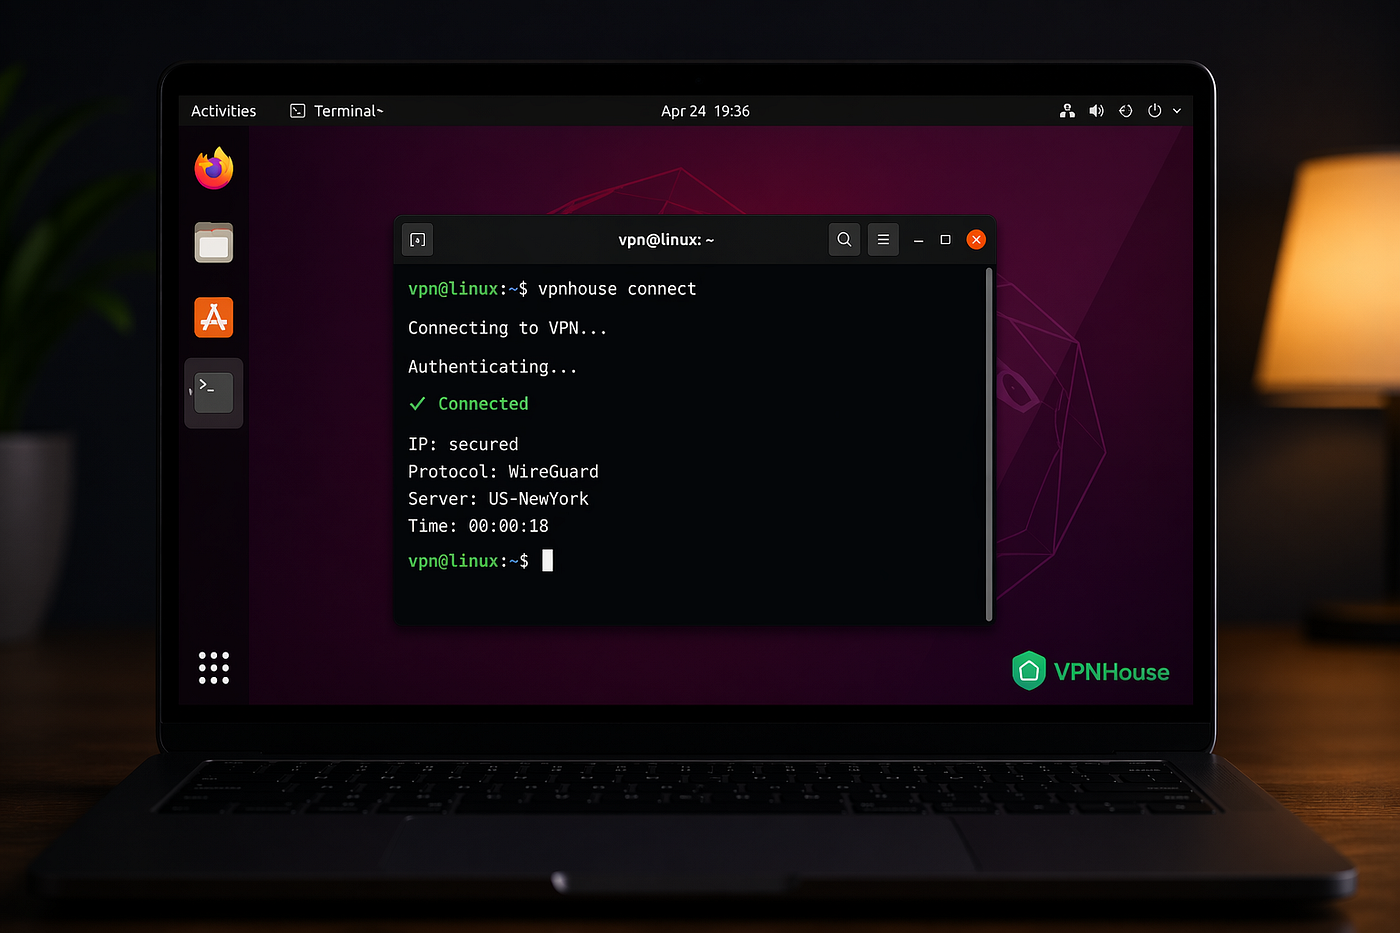Open the Activities overview
The height and width of the screenshot is (933, 1400).
[223, 111]
